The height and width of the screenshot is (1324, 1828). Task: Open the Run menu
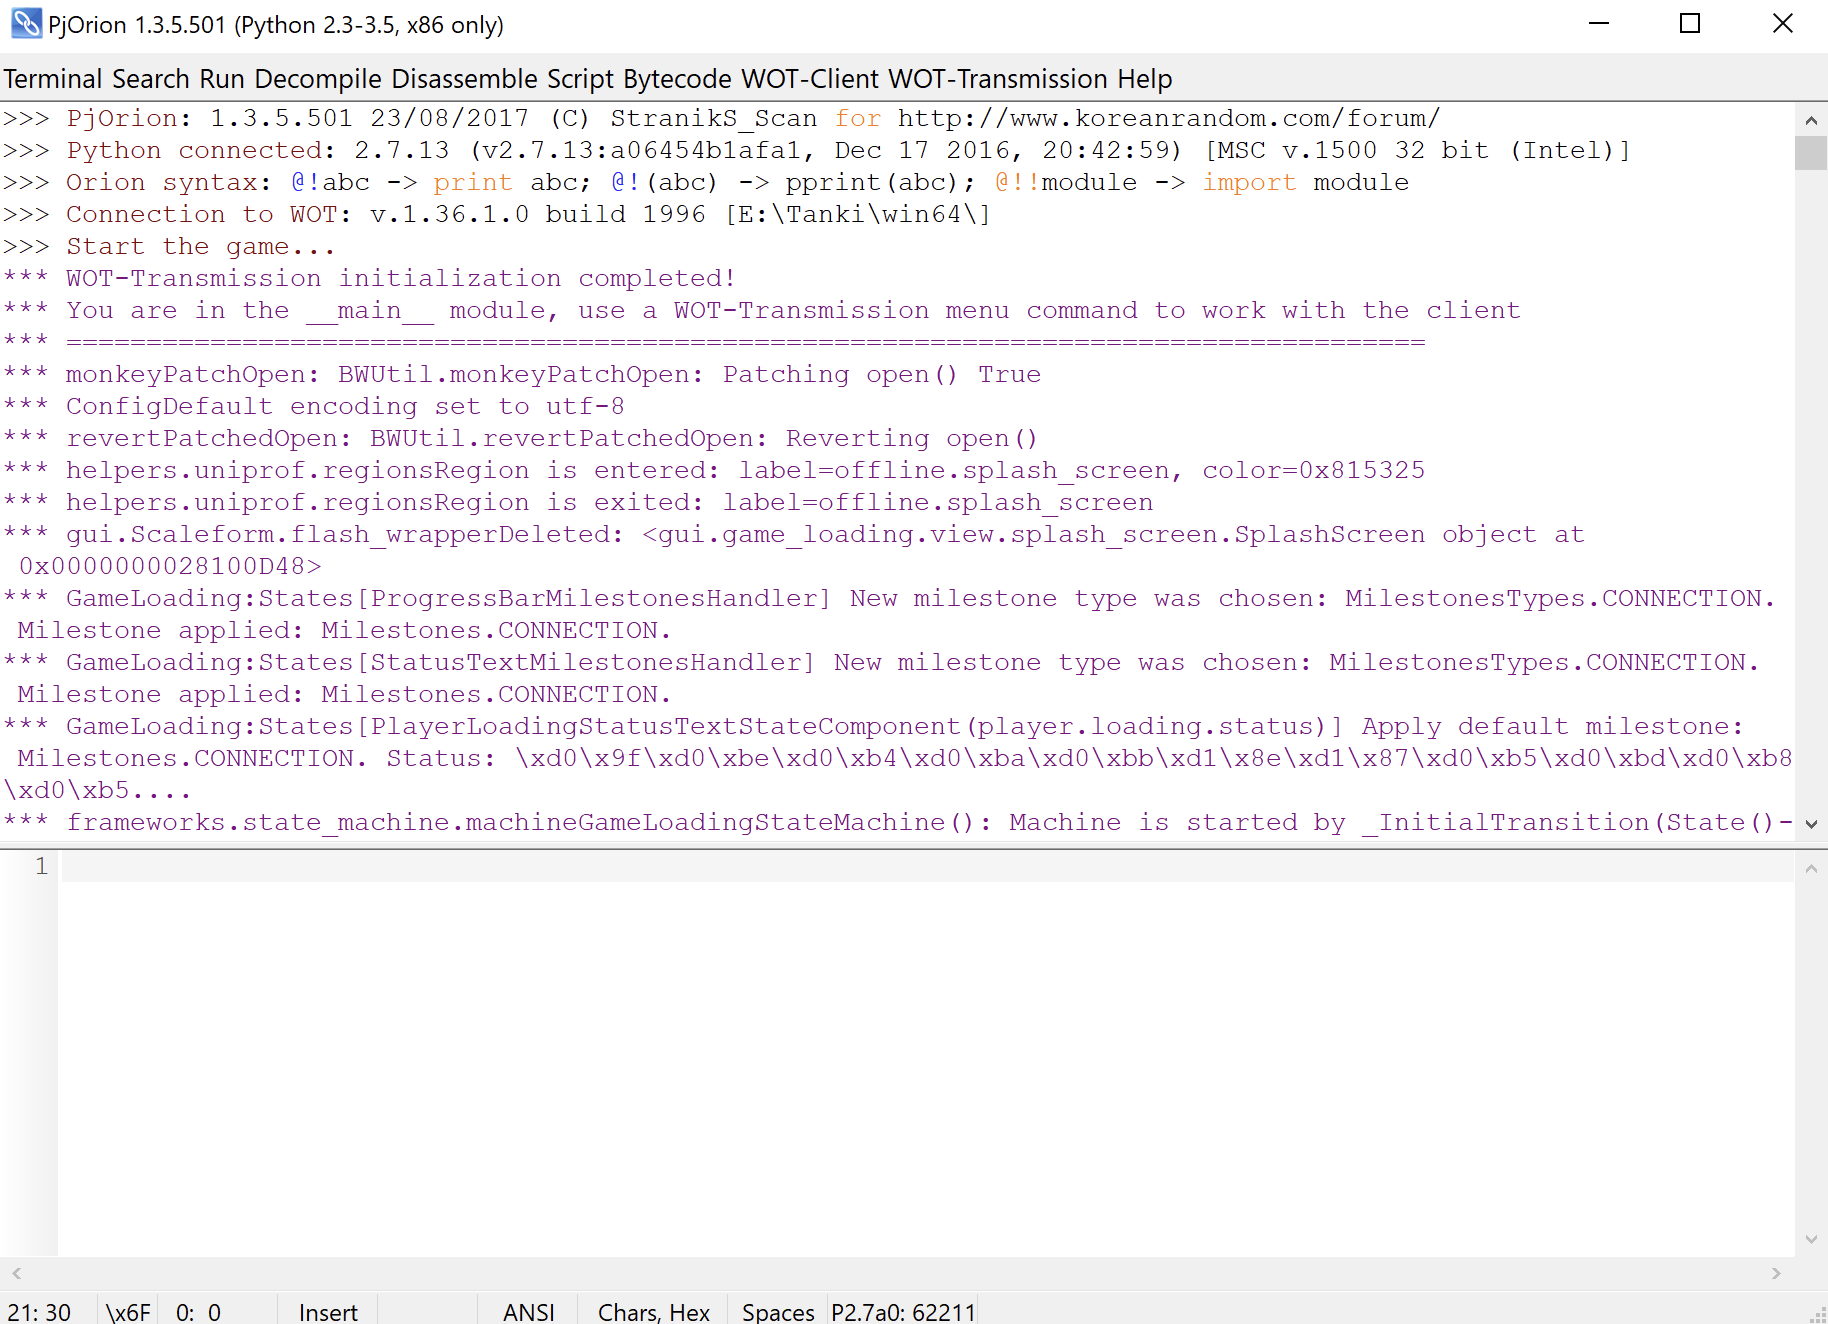click(x=222, y=79)
